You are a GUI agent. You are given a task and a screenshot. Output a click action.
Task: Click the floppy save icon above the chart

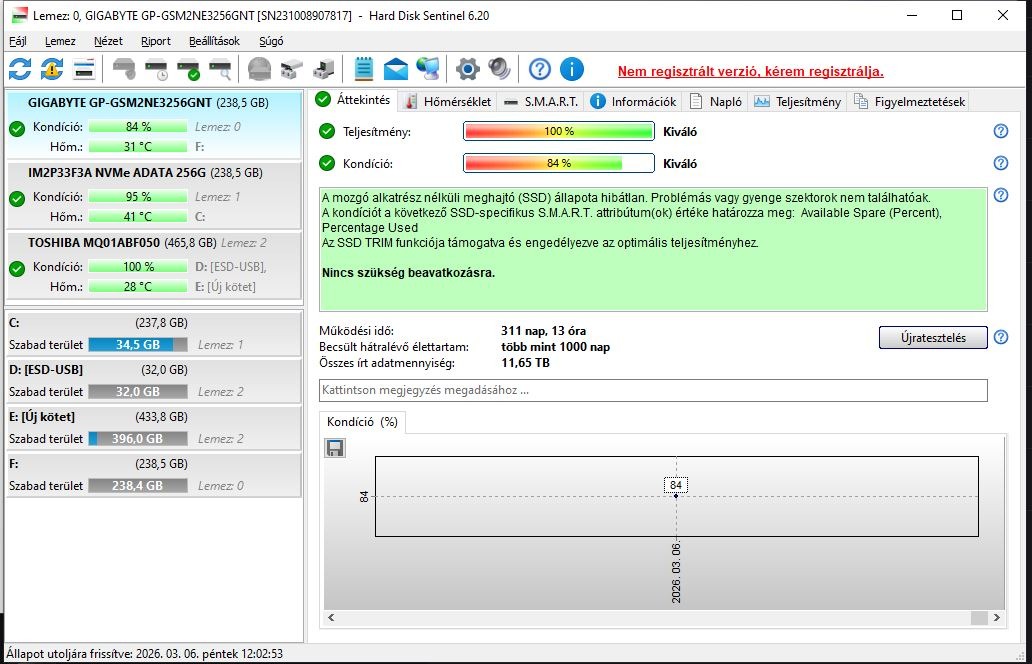(x=335, y=448)
